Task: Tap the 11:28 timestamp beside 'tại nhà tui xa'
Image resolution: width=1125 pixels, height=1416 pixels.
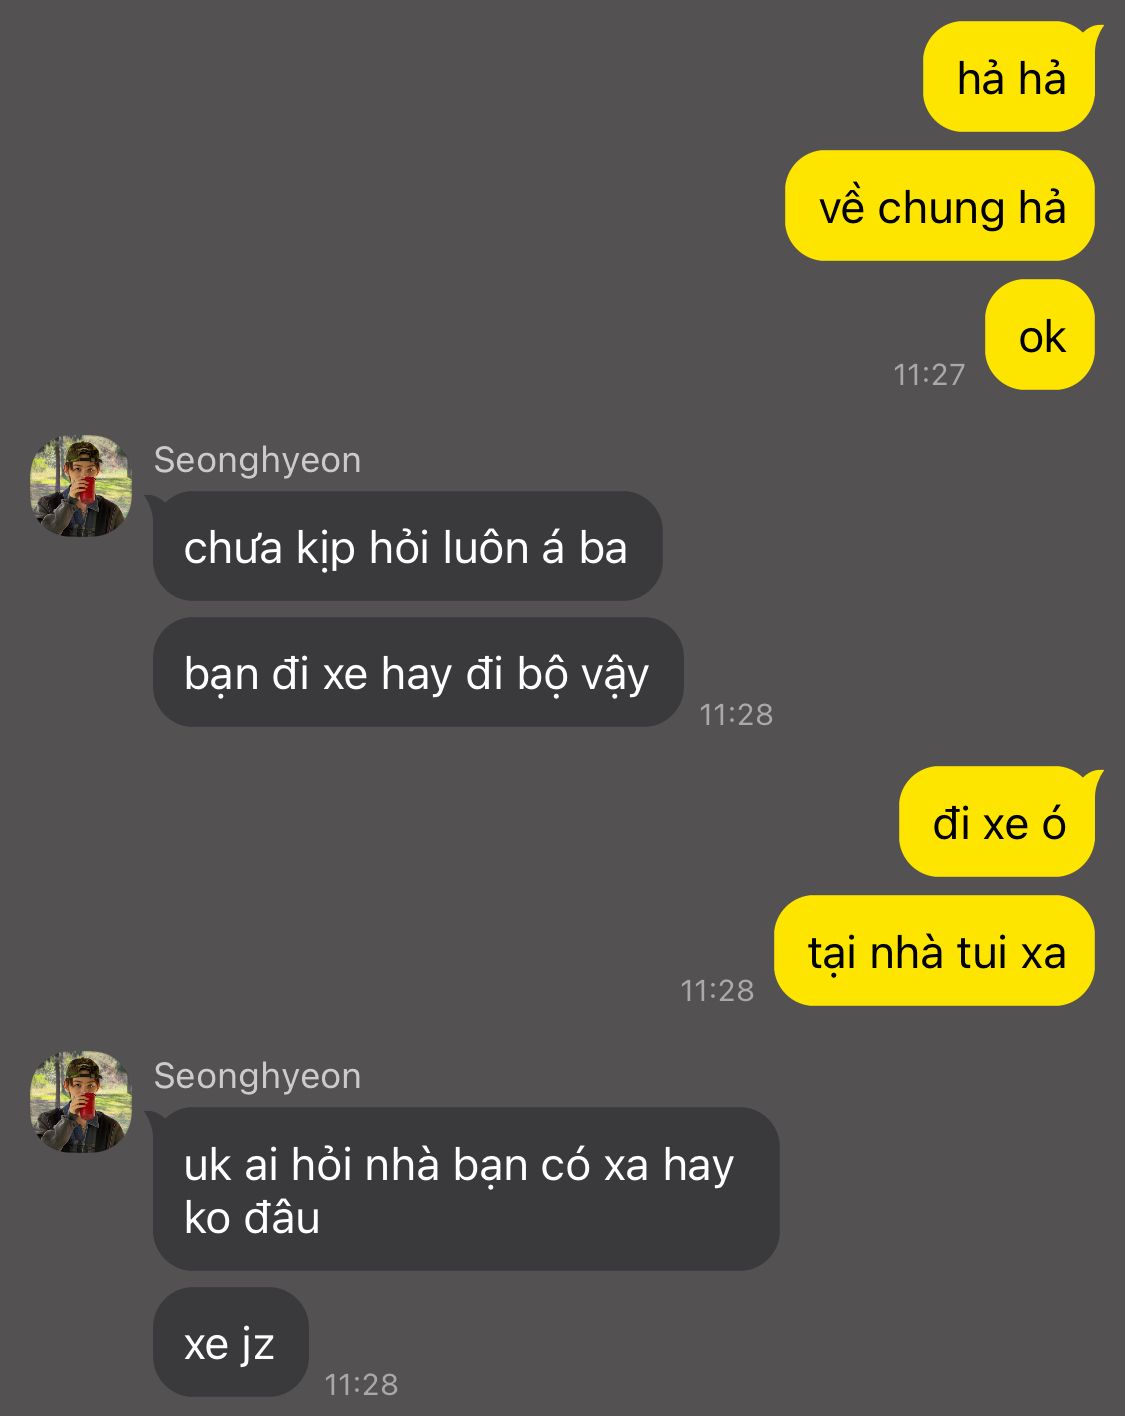Action: [x=717, y=991]
